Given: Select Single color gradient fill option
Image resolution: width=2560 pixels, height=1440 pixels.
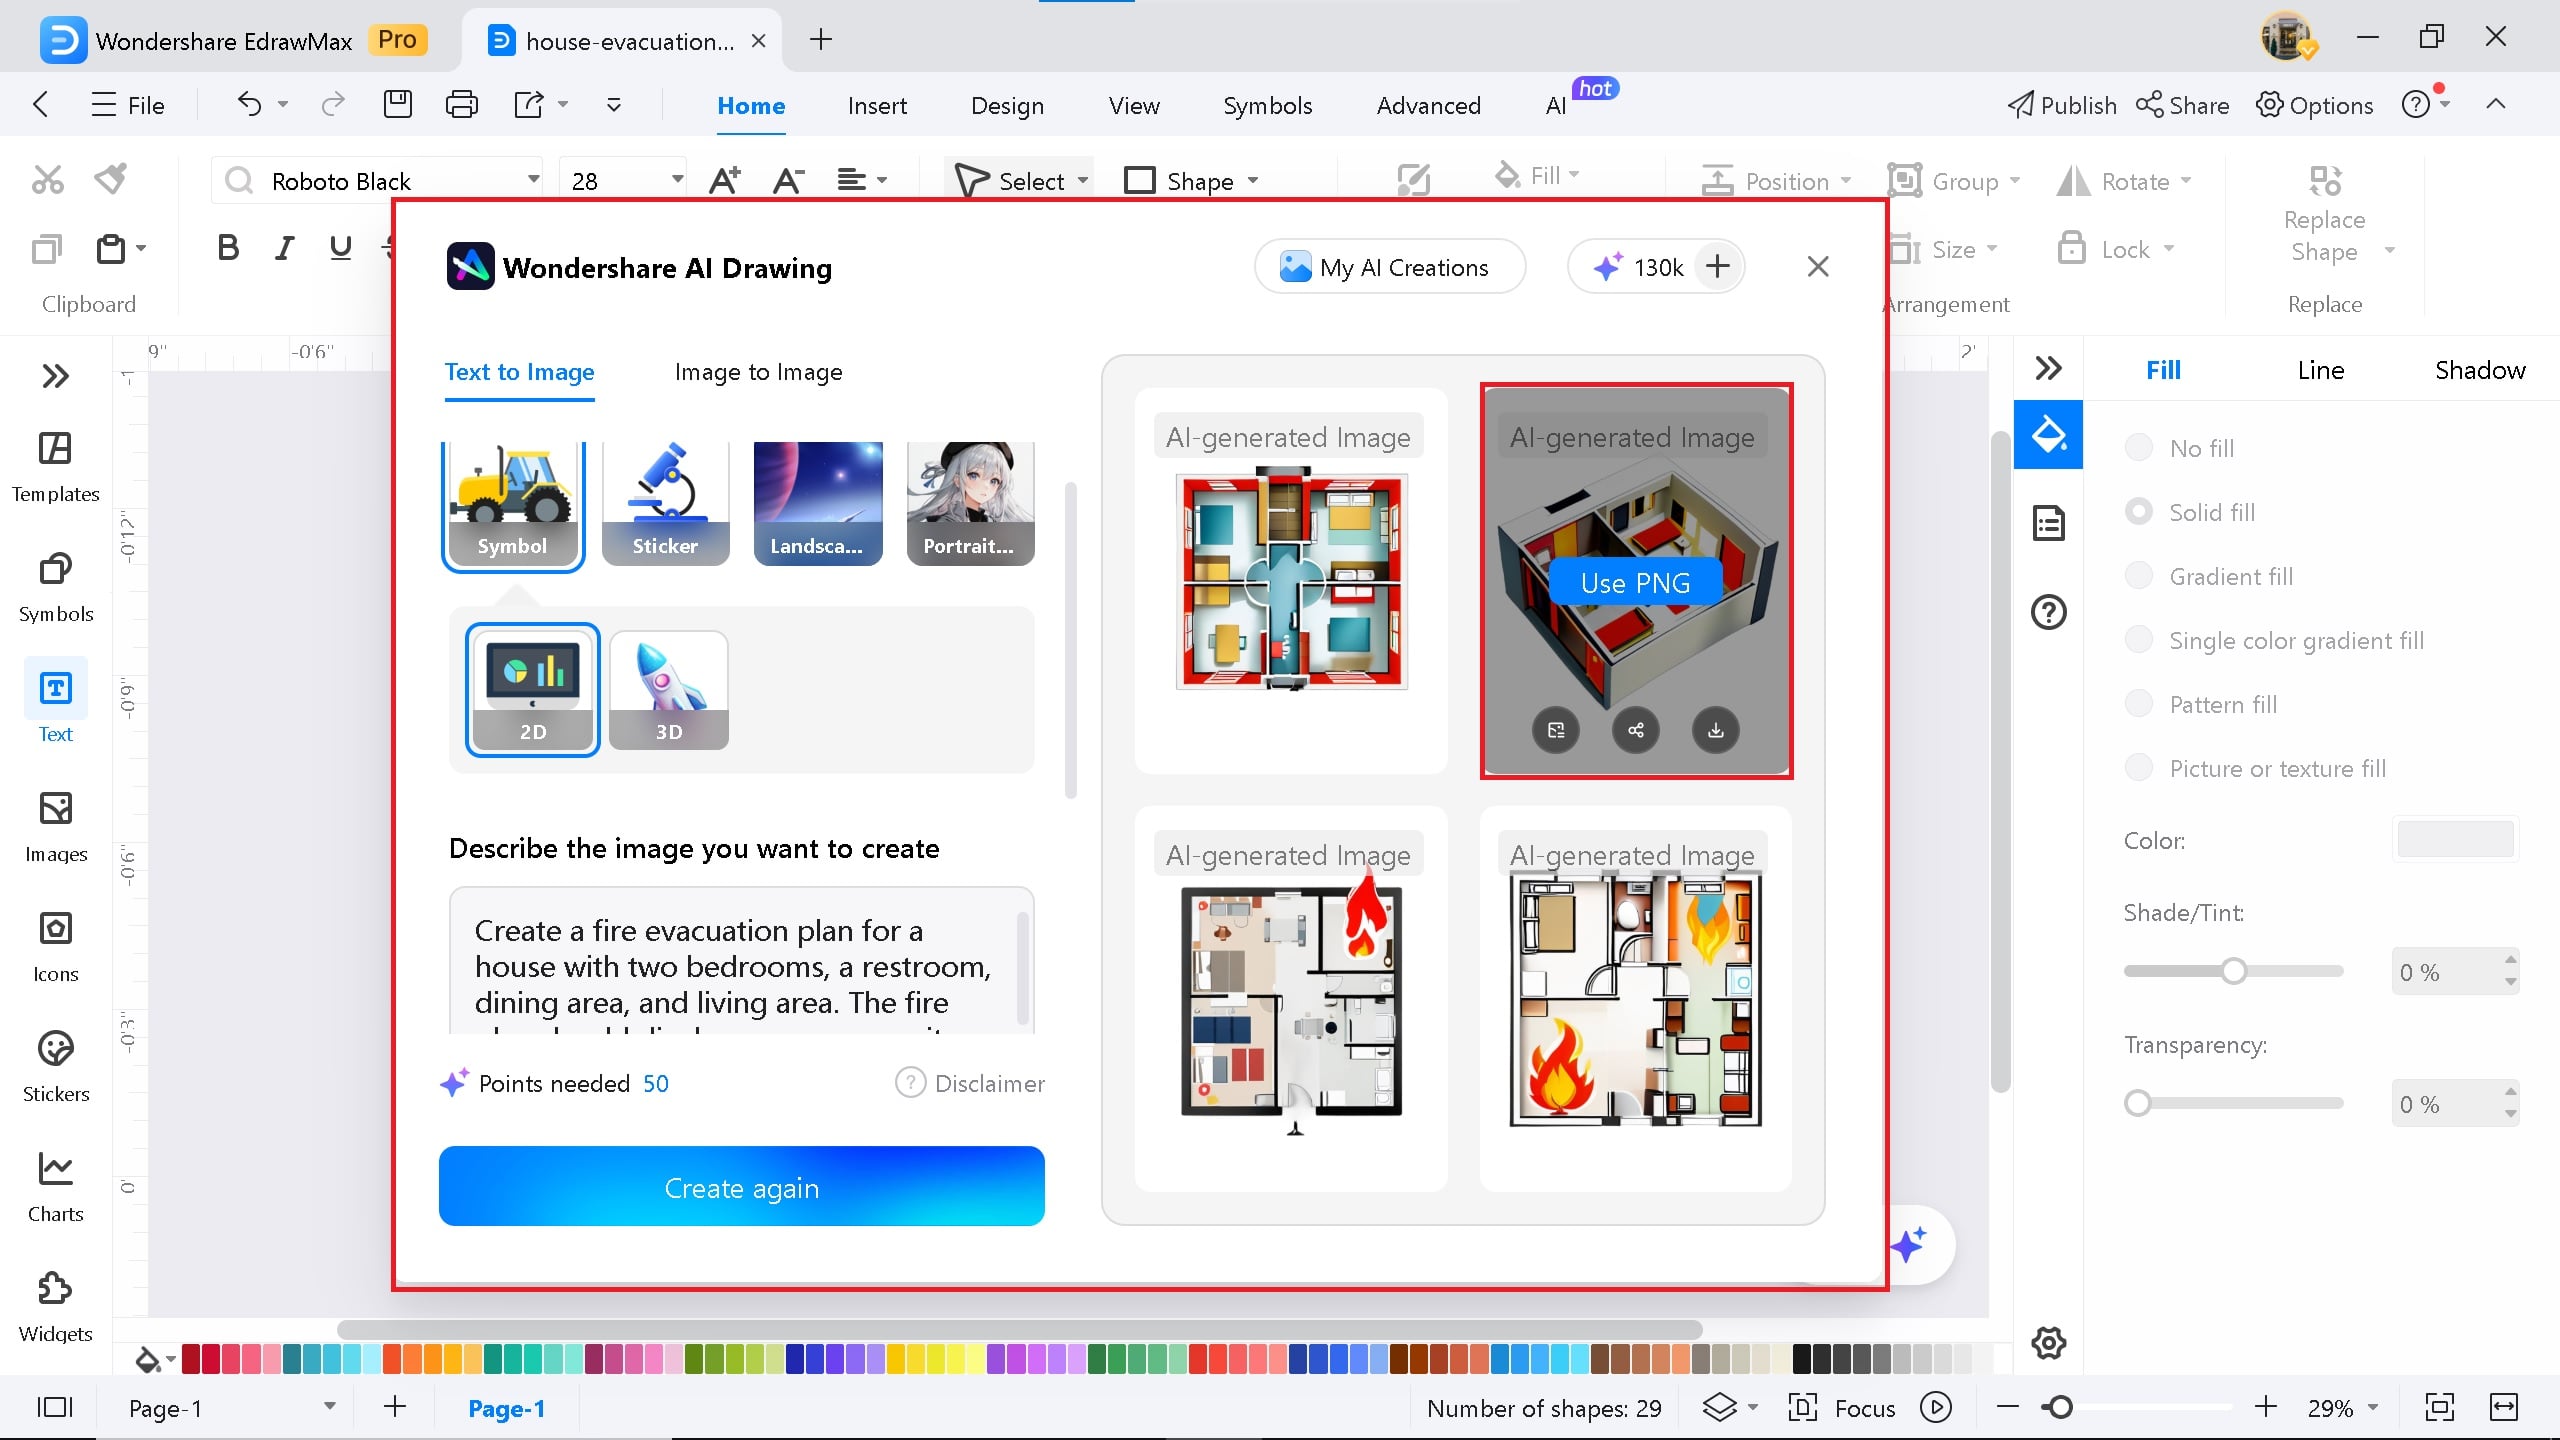Looking at the screenshot, I should 2138,640.
